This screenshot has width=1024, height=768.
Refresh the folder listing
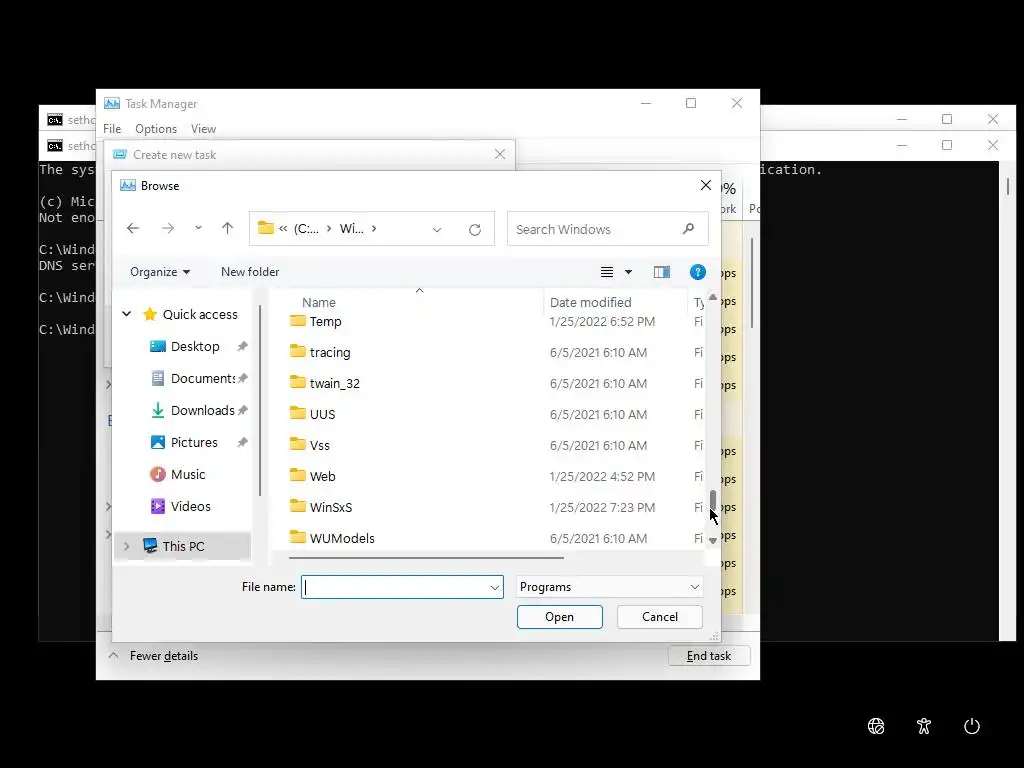click(x=475, y=229)
